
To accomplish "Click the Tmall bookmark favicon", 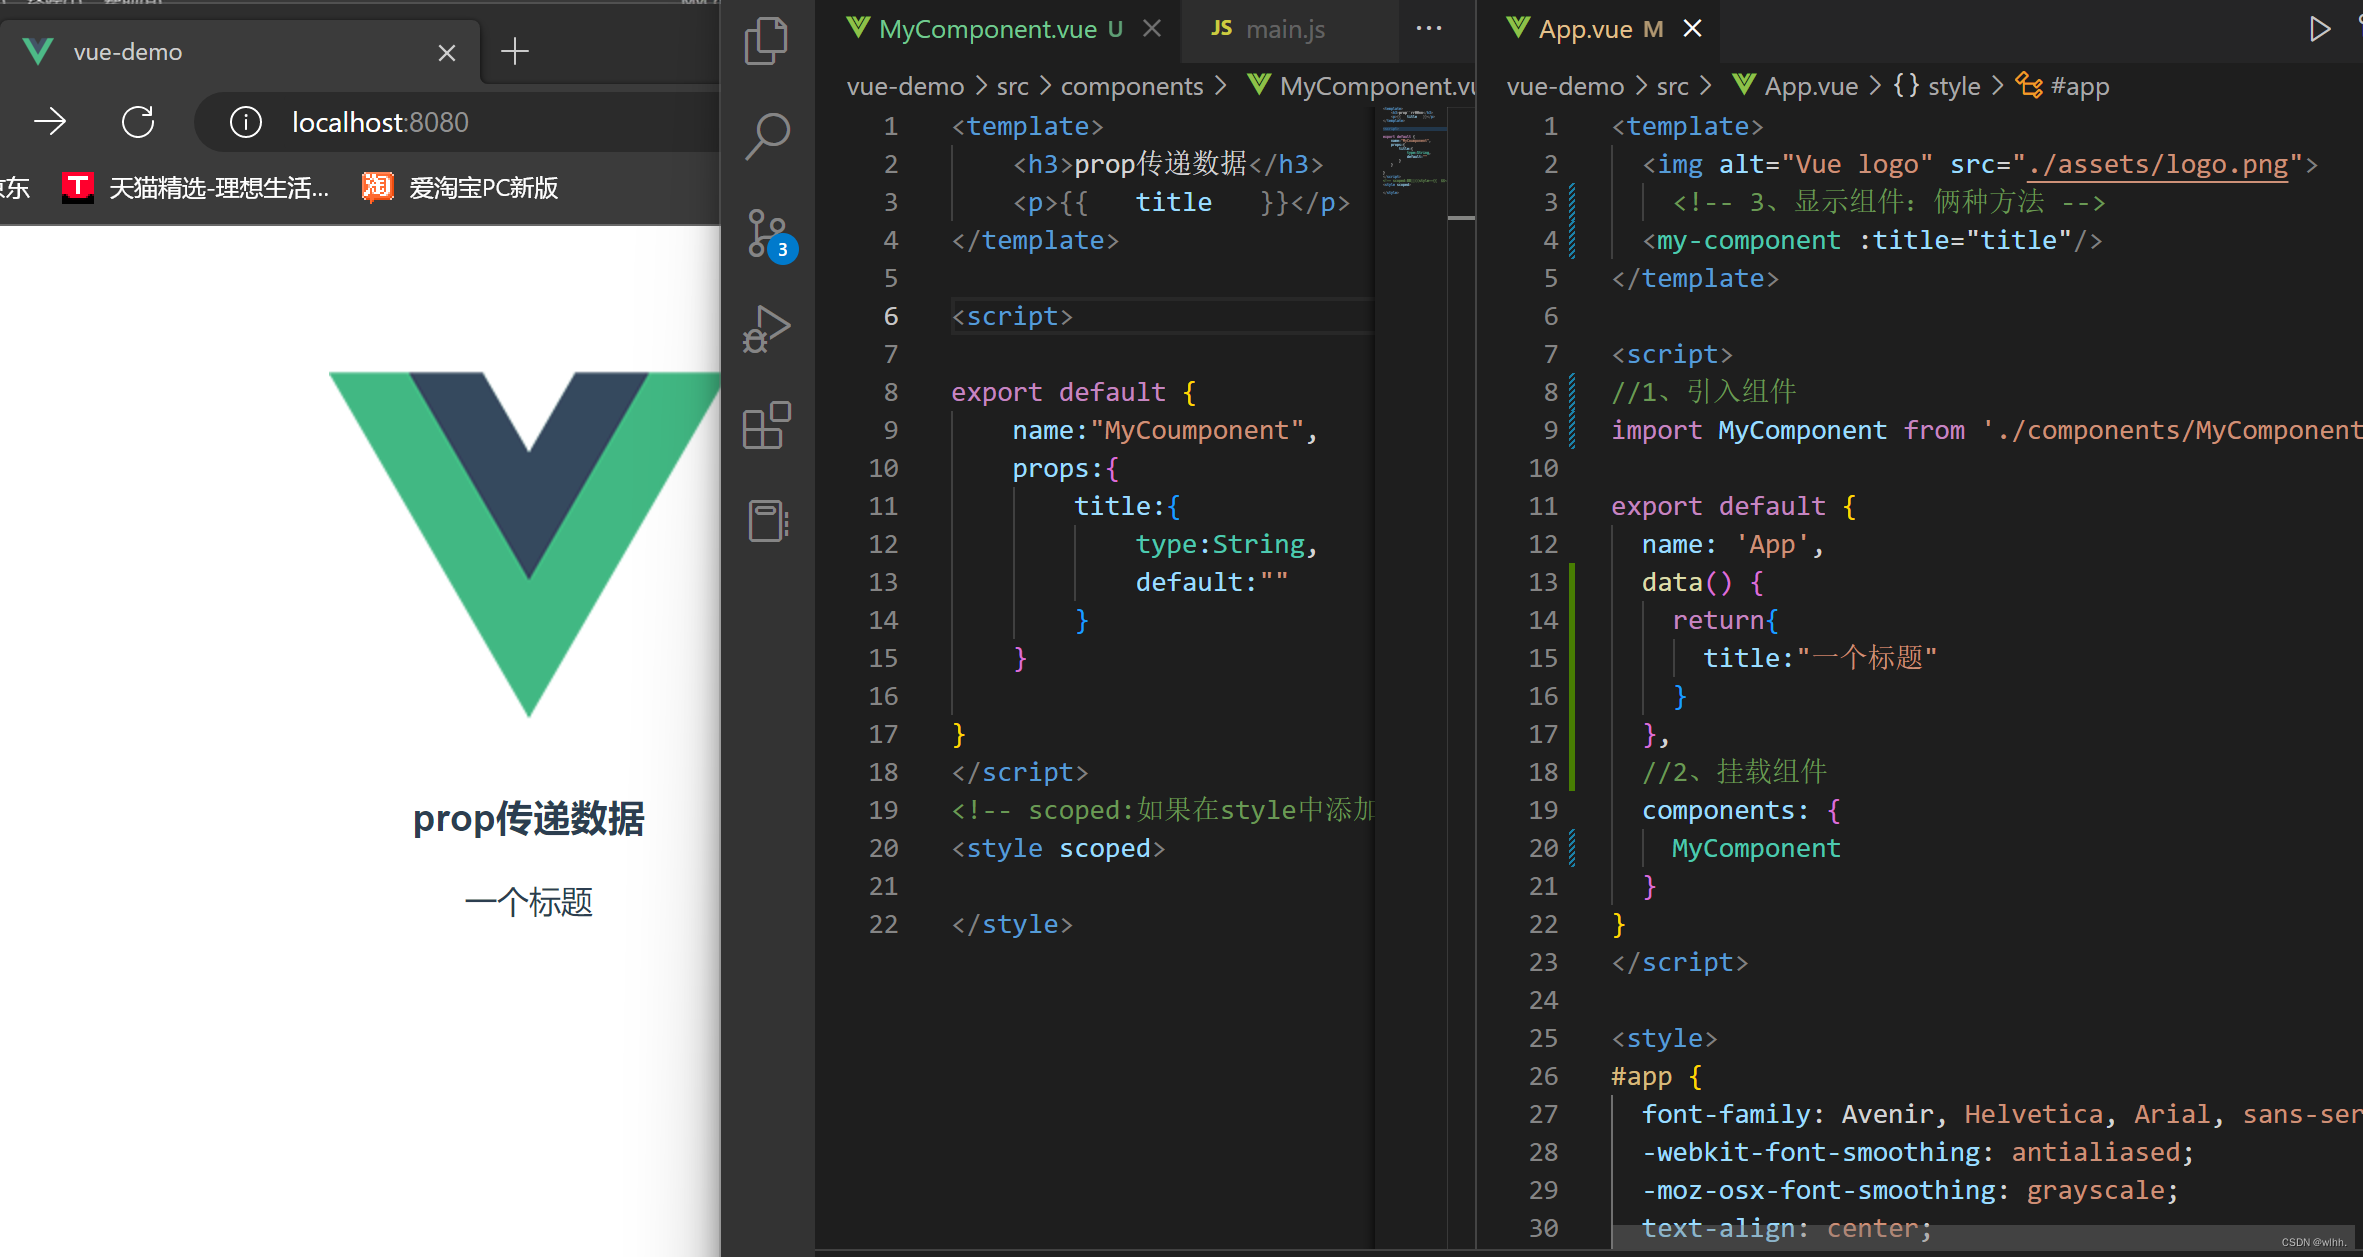I will click(x=77, y=186).
